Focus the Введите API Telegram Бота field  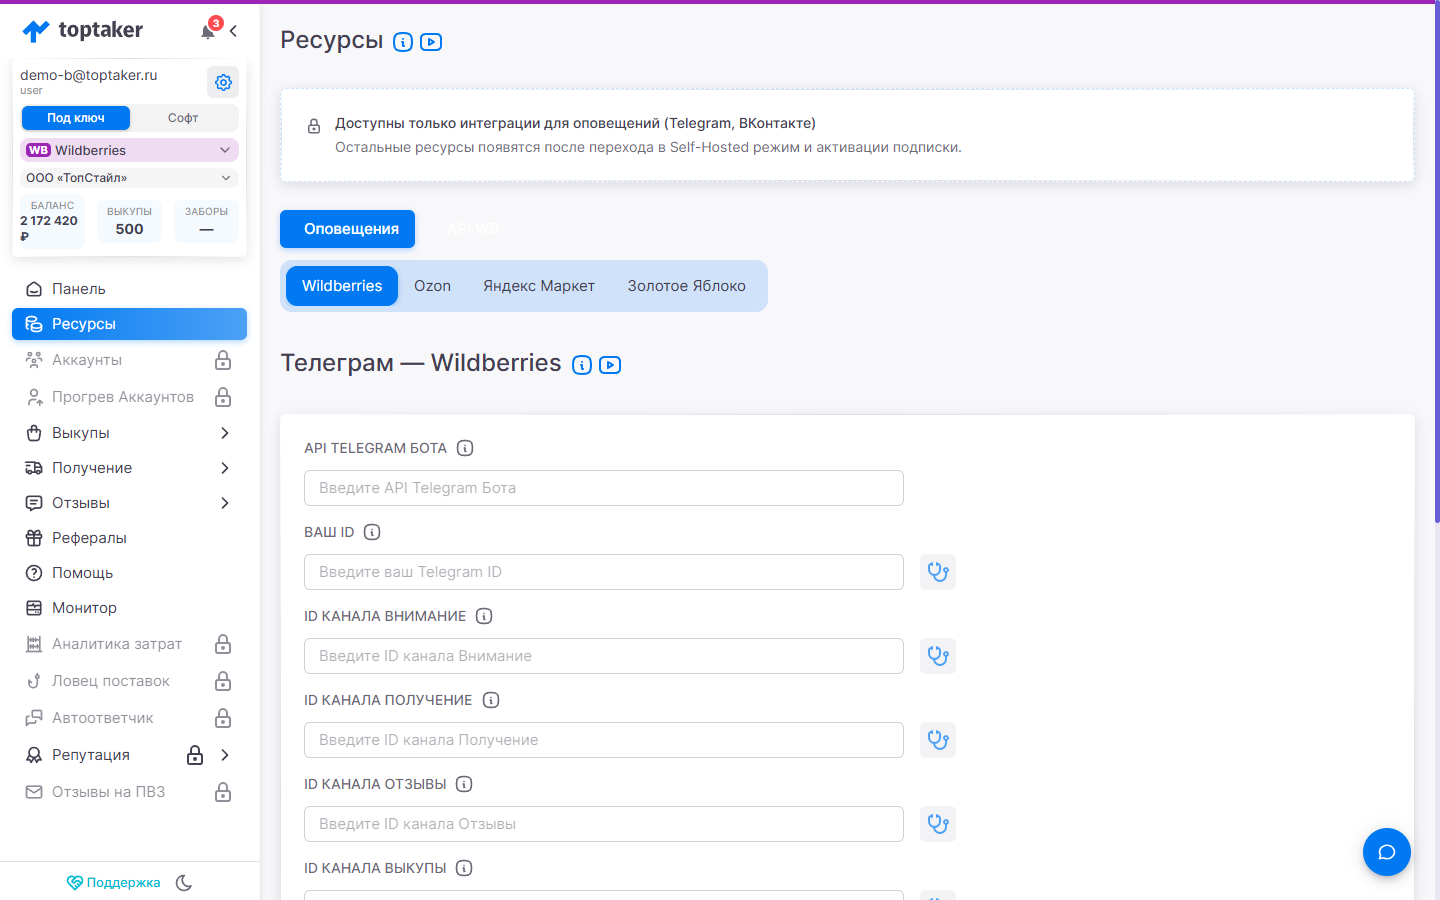coord(604,488)
